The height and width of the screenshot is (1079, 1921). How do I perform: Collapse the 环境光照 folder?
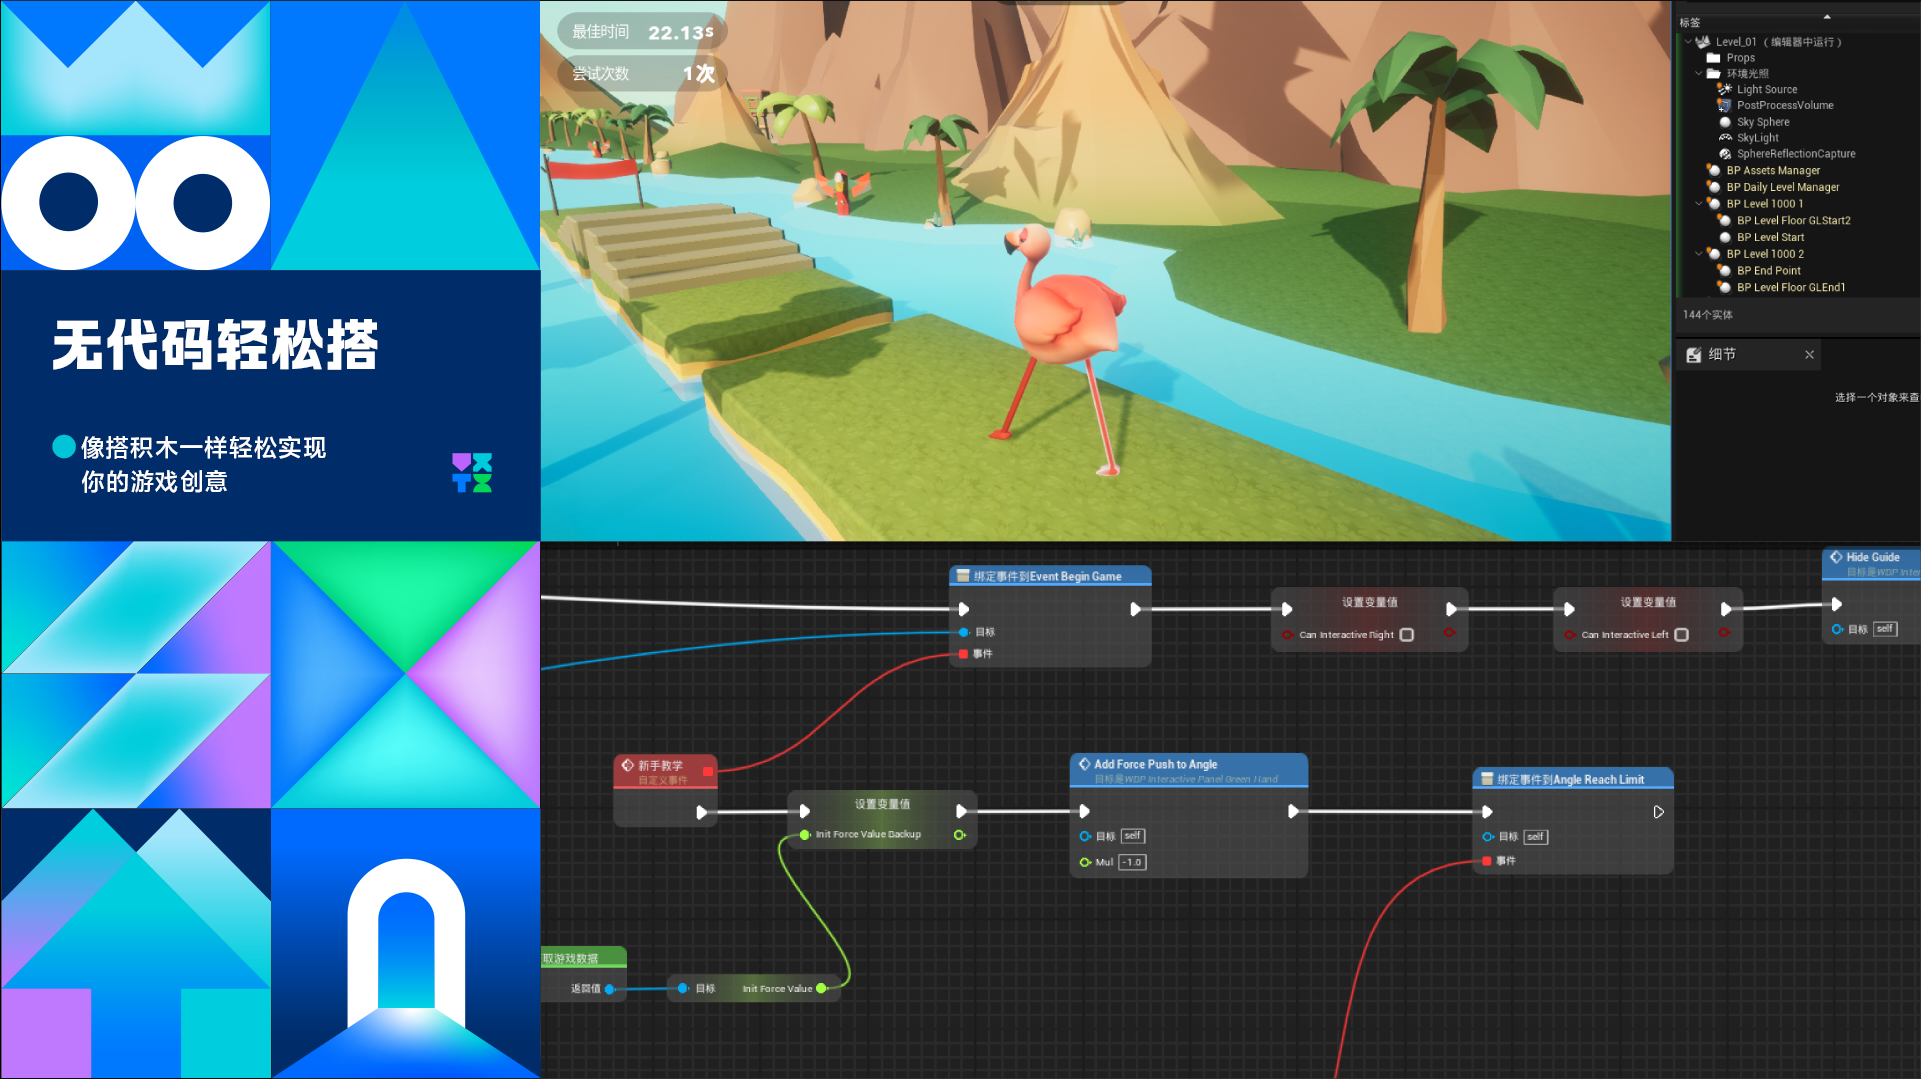1699,74
